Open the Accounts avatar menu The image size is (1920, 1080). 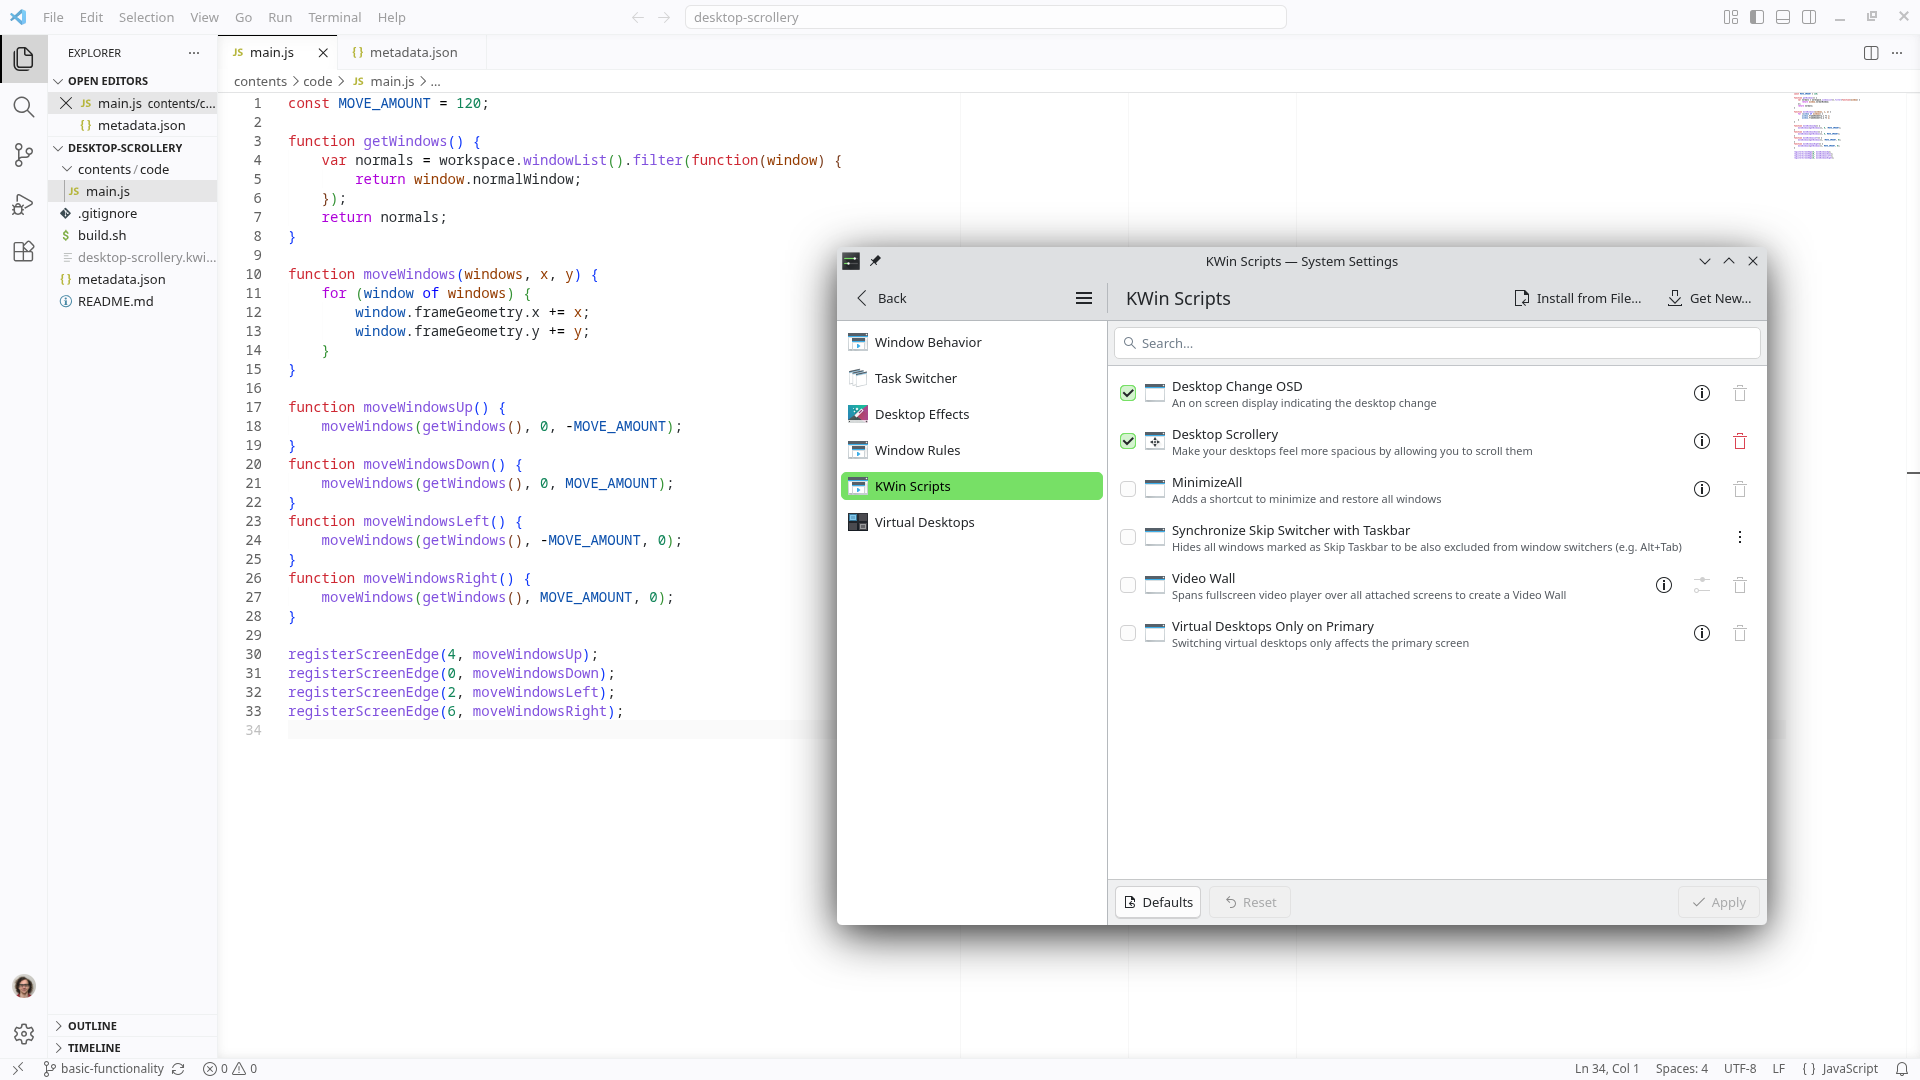tap(24, 986)
